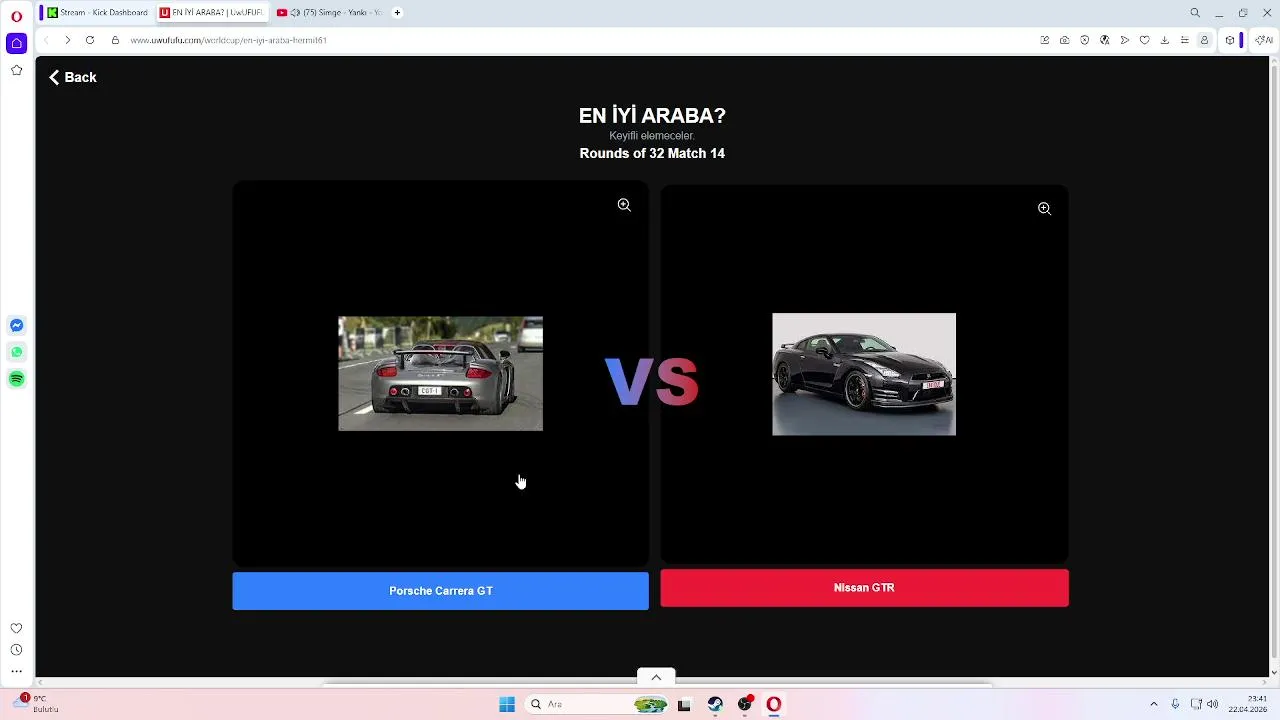Open the extensions cube icon

click(1230, 40)
